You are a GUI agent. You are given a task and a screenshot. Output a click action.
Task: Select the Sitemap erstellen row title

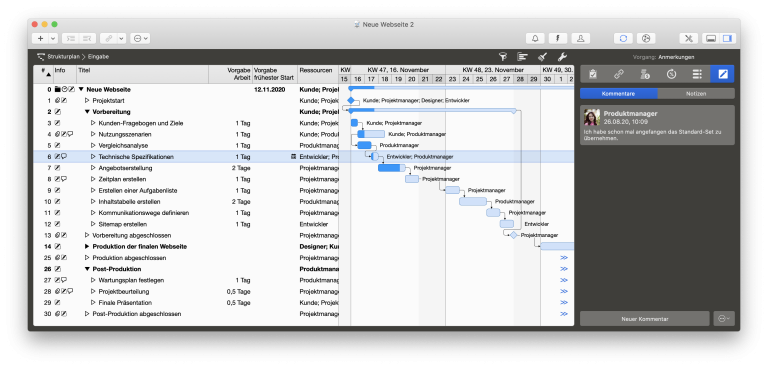[x=122, y=224]
